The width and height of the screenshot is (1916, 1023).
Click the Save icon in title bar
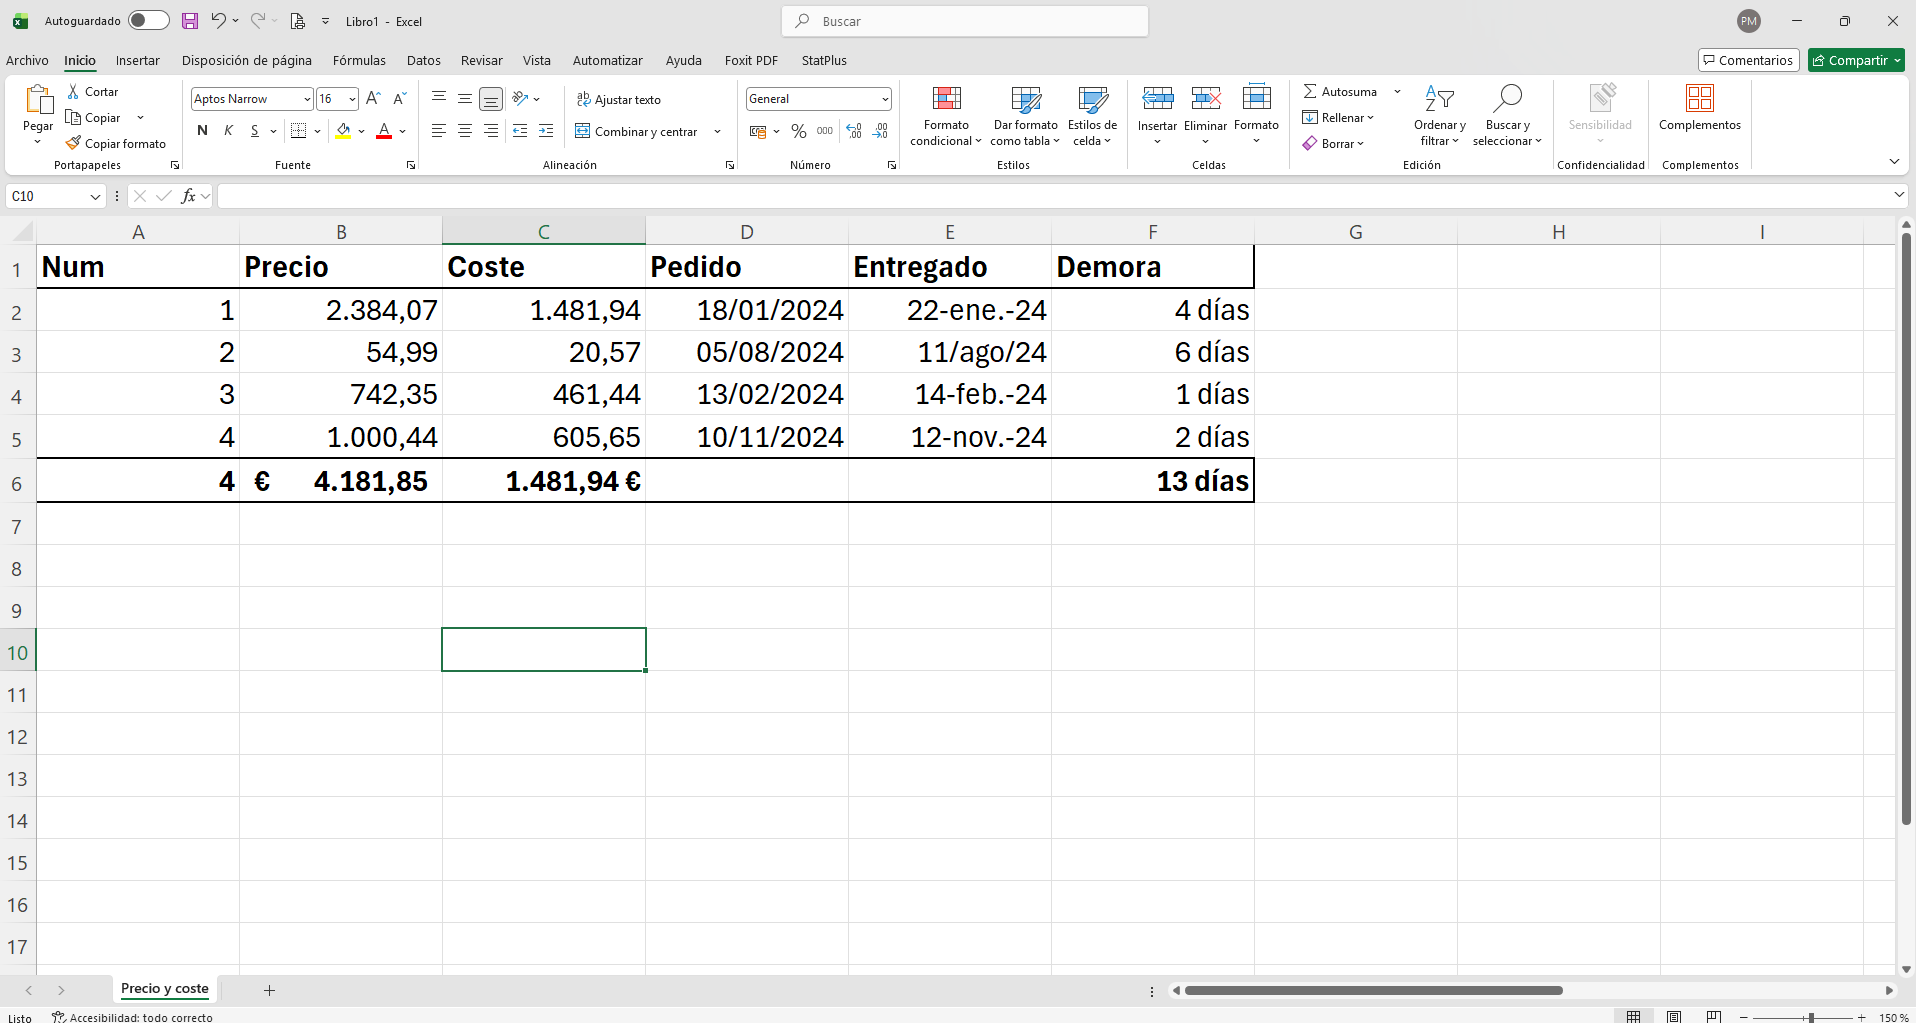pyautogui.click(x=189, y=21)
